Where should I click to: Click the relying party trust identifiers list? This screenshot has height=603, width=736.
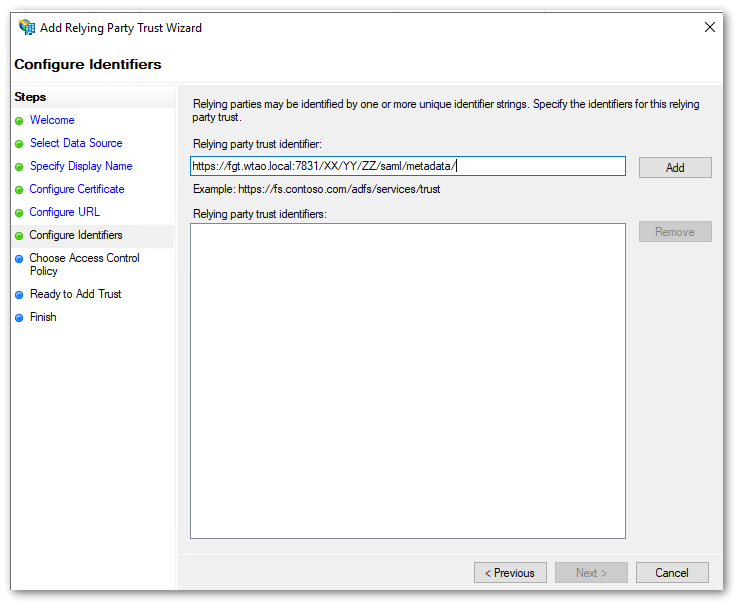click(x=407, y=380)
